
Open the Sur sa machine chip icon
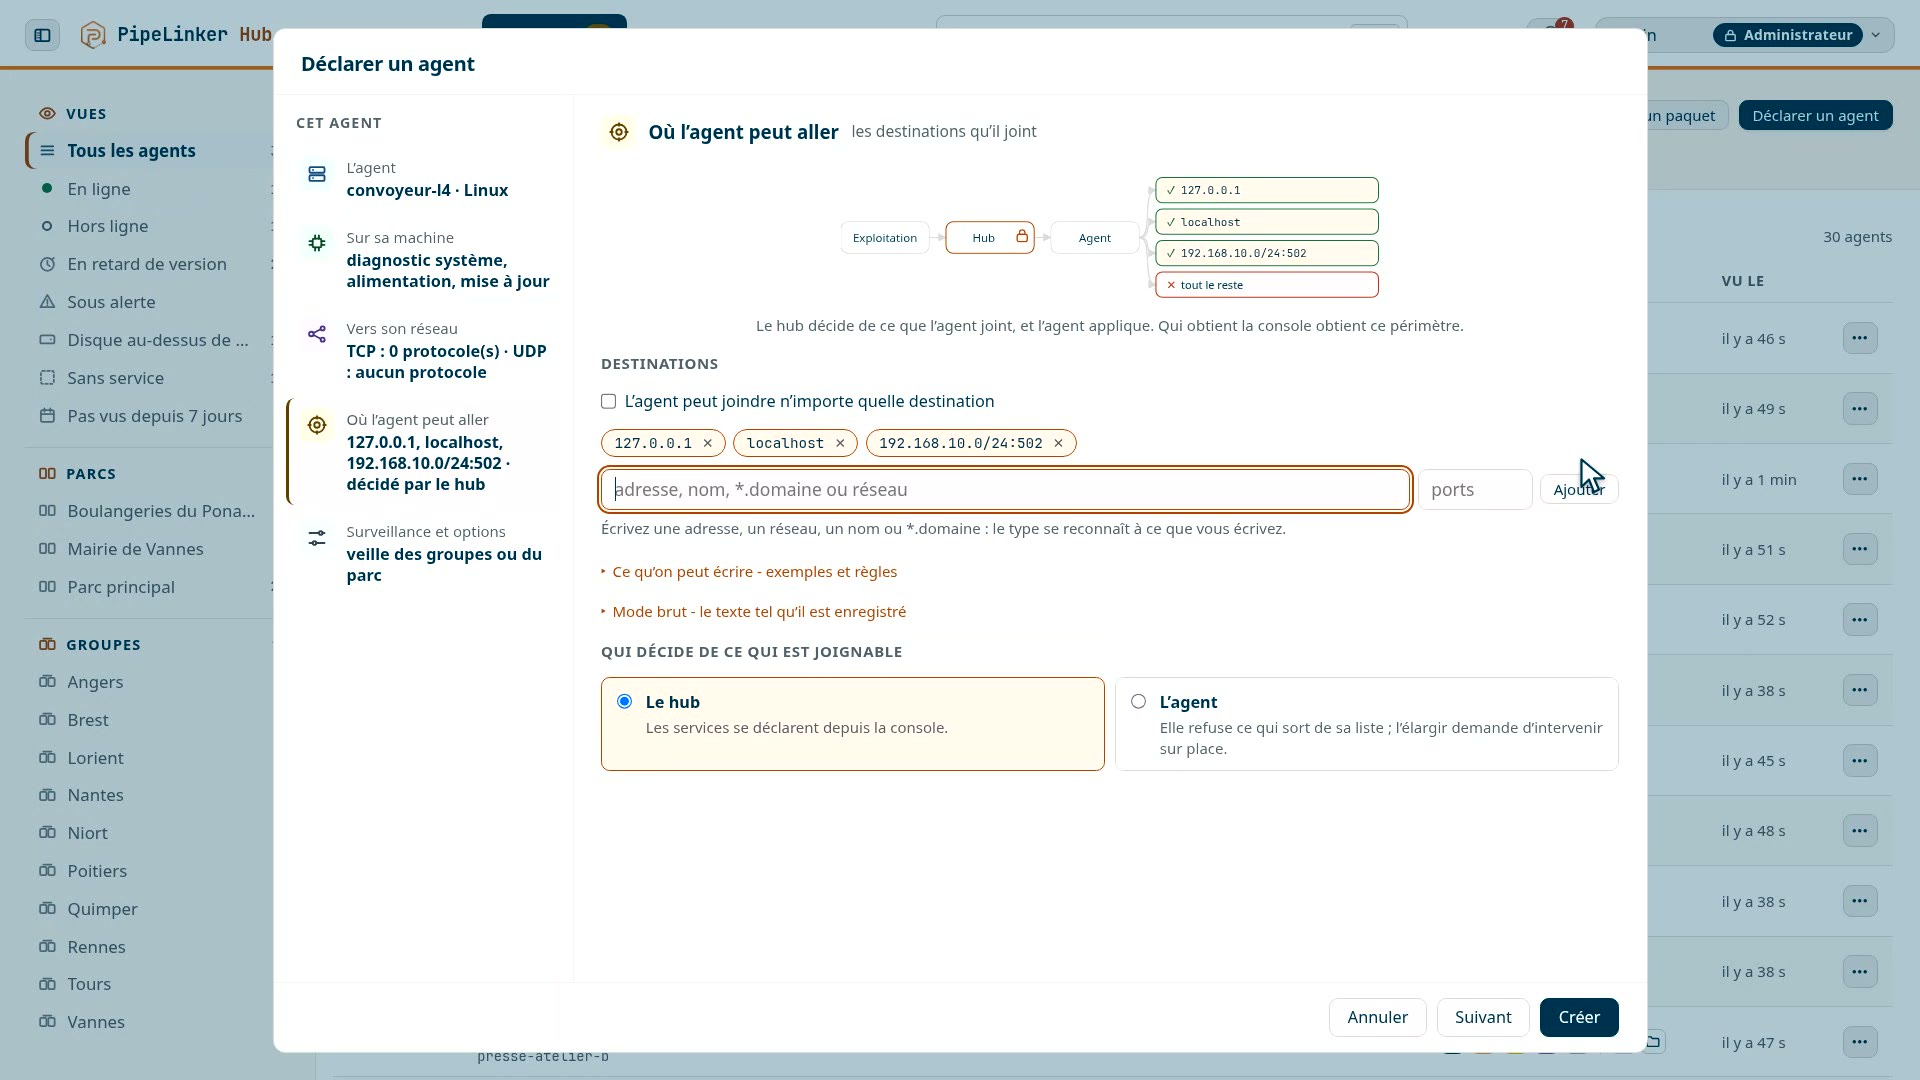pyautogui.click(x=317, y=243)
